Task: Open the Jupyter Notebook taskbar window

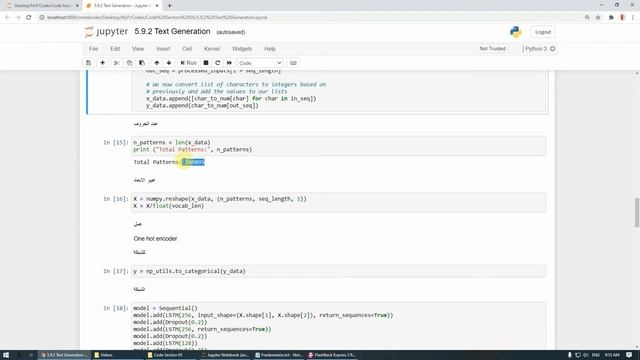Action: click(225, 355)
